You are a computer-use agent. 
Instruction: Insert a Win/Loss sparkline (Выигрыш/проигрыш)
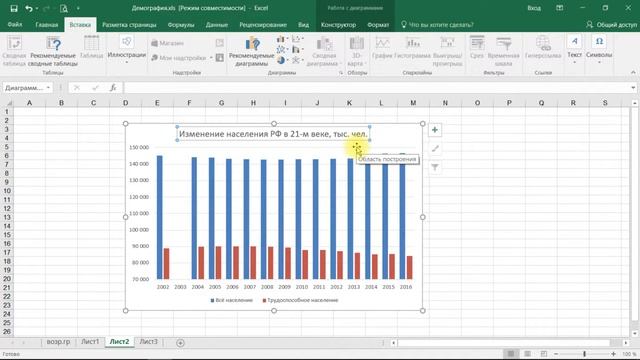click(447, 51)
